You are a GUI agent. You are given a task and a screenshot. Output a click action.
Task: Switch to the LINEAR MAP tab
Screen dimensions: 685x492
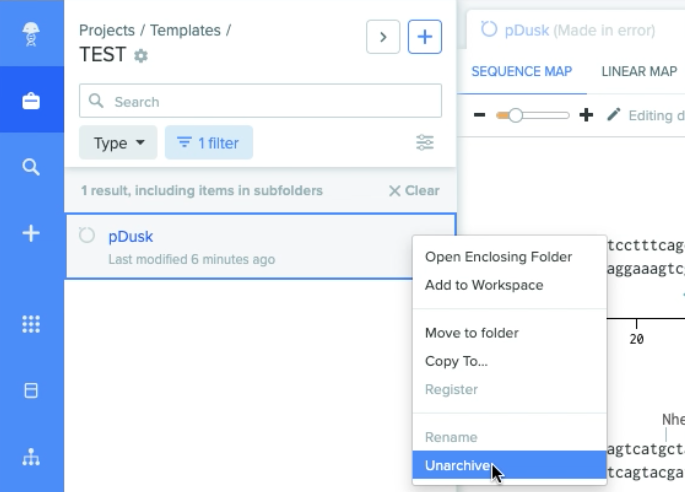[x=639, y=71]
